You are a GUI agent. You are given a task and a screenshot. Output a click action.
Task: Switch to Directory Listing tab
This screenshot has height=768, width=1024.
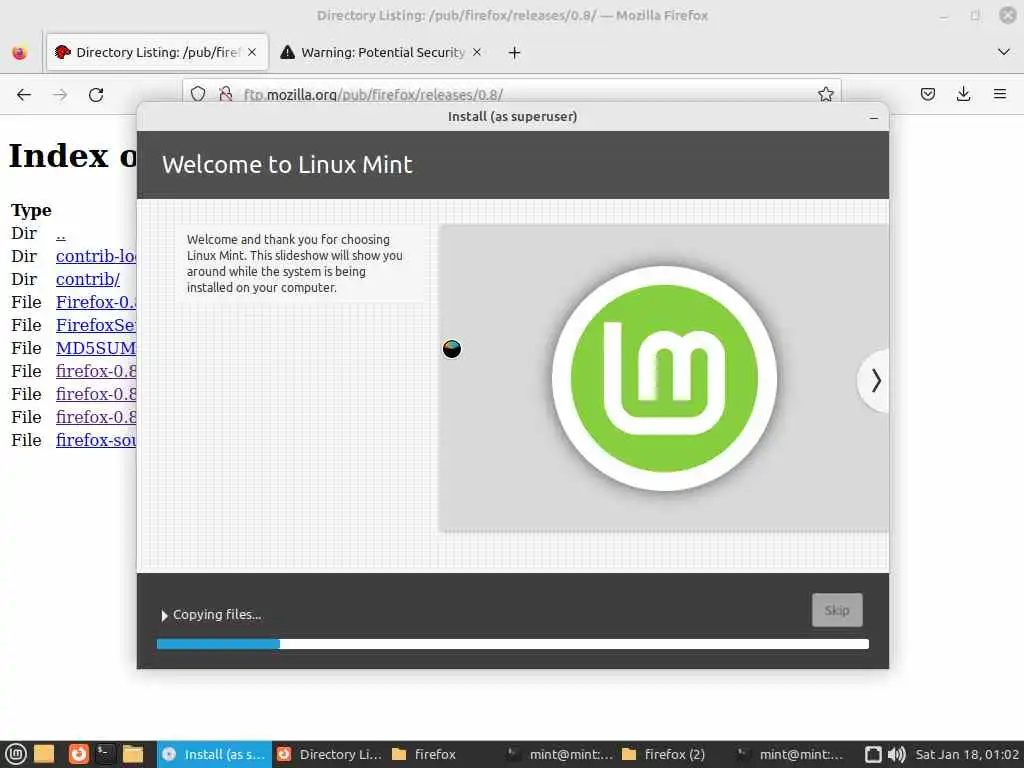pyautogui.click(x=157, y=52)
